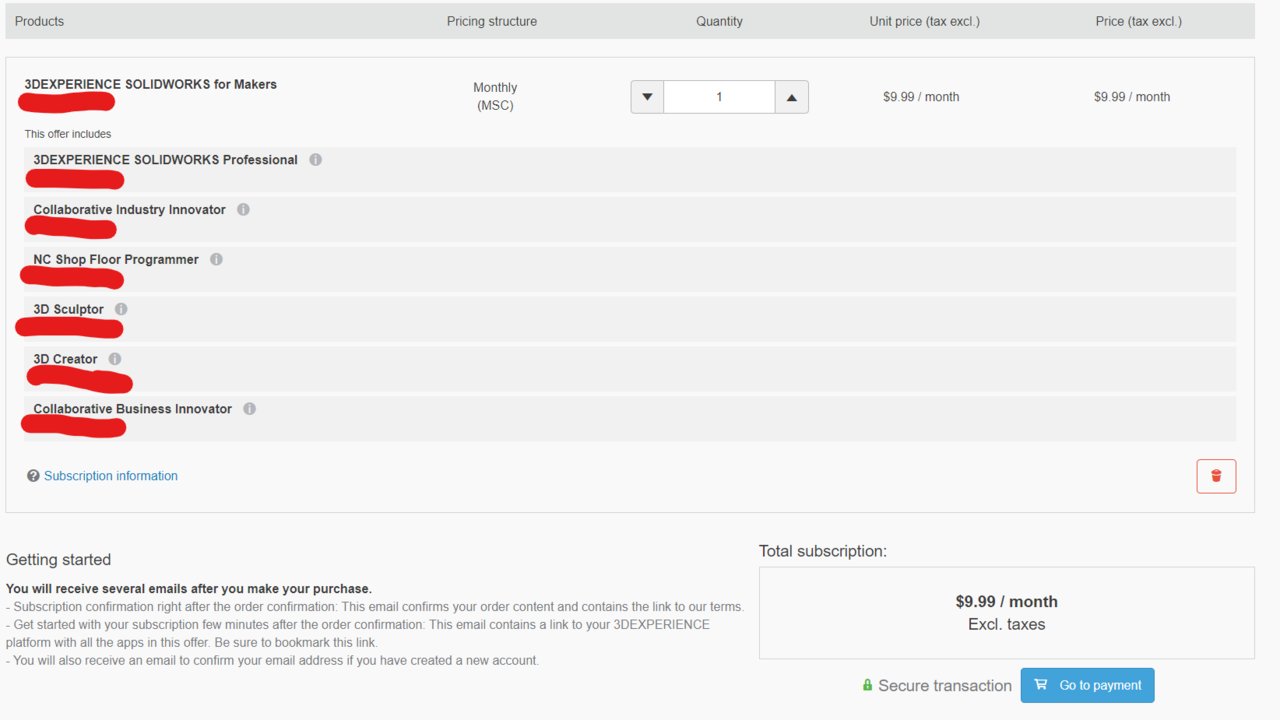Click the Getting started heading

[58, 560]
